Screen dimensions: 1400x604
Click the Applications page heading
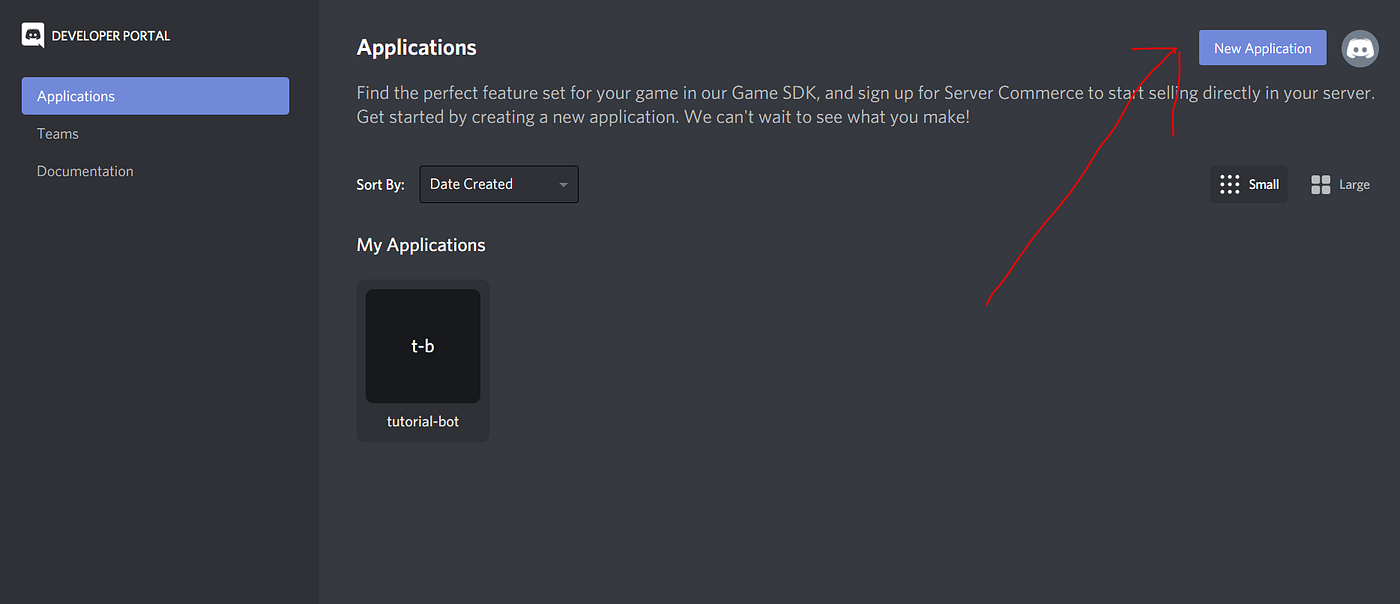coord(416,47)
